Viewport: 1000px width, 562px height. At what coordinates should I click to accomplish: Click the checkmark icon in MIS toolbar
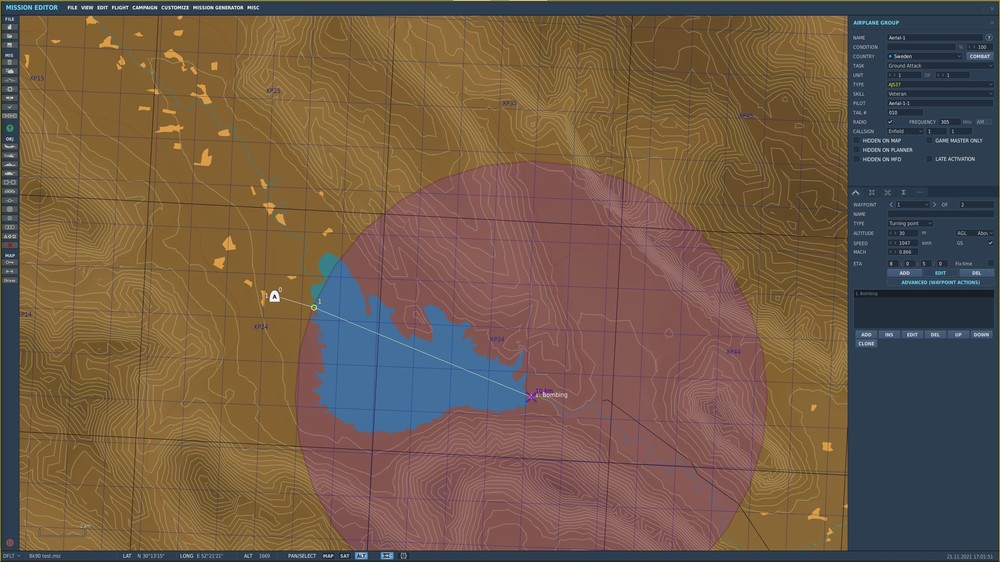[10, 107]
